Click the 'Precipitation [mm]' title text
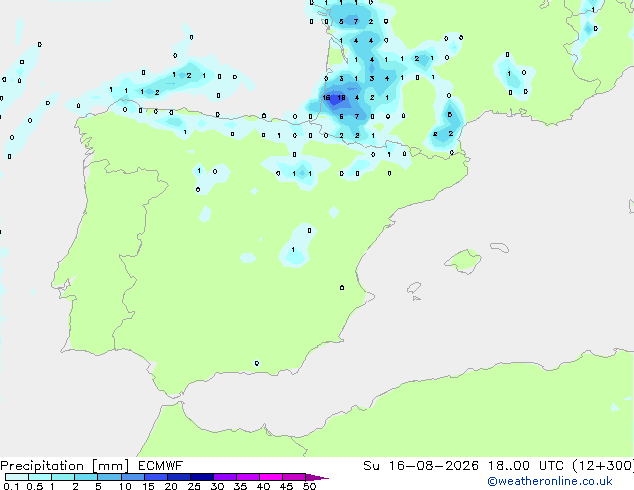 tap(65, 466)
